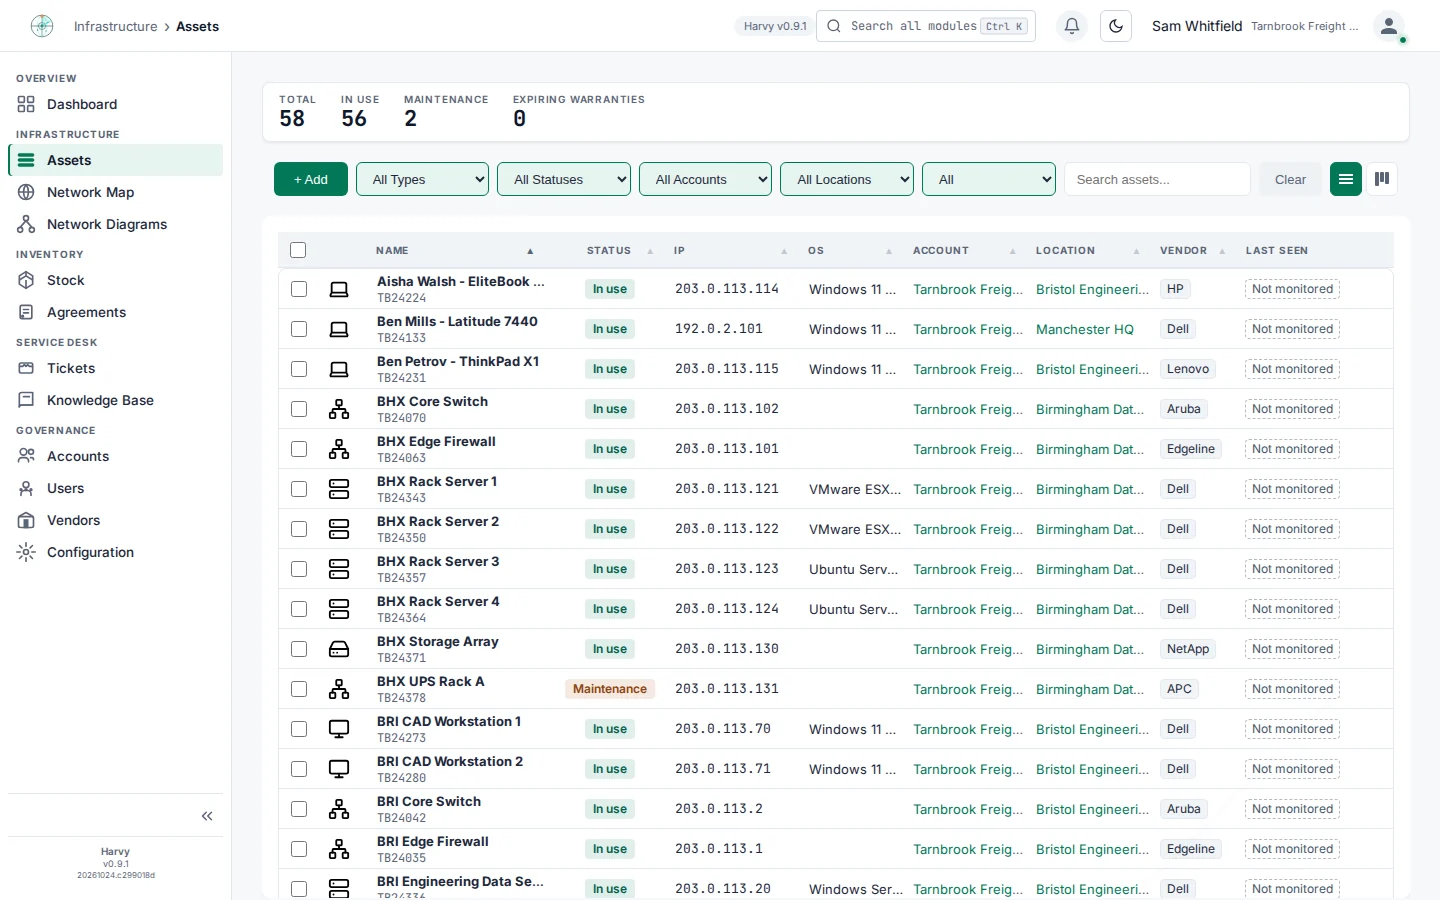Check the BRI Edge Firewall row checkbox
This screenshot has width=1440, height=900.
pos(299,849)
